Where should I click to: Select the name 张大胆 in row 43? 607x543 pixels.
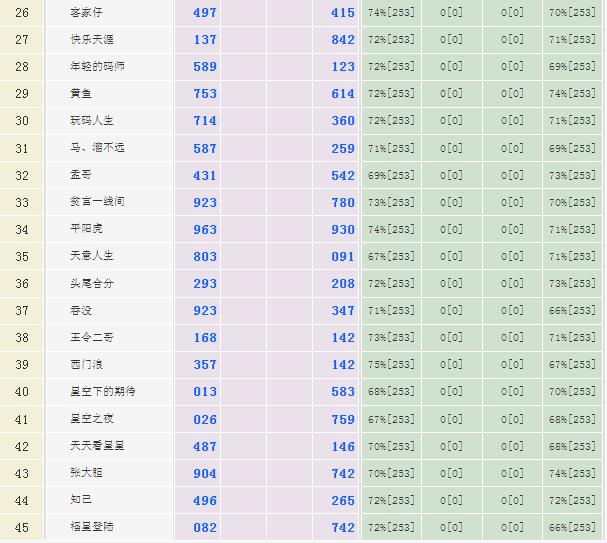85,472
